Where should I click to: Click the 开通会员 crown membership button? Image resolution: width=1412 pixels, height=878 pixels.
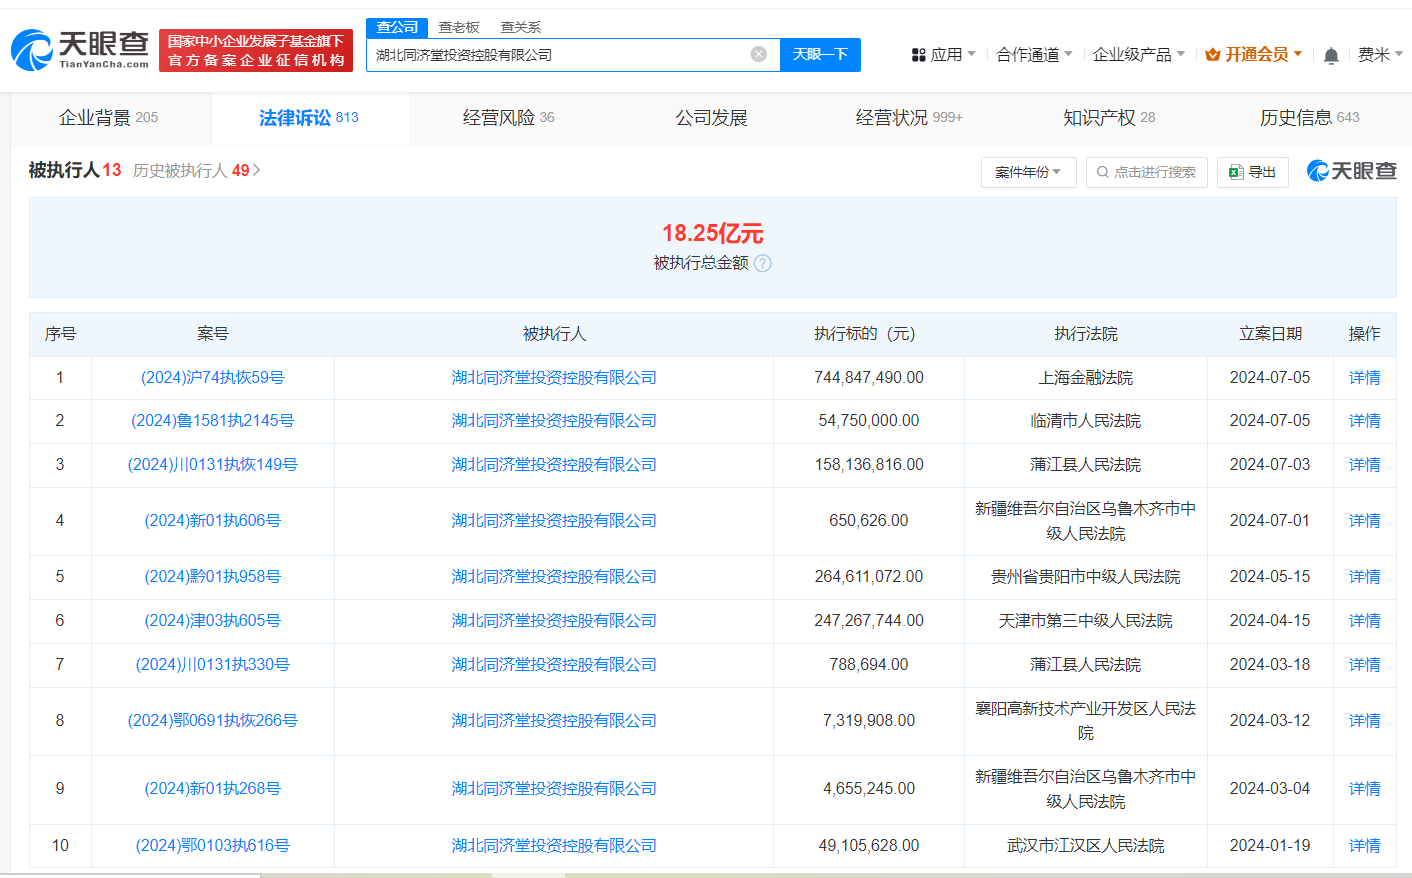coord(1253,54)
